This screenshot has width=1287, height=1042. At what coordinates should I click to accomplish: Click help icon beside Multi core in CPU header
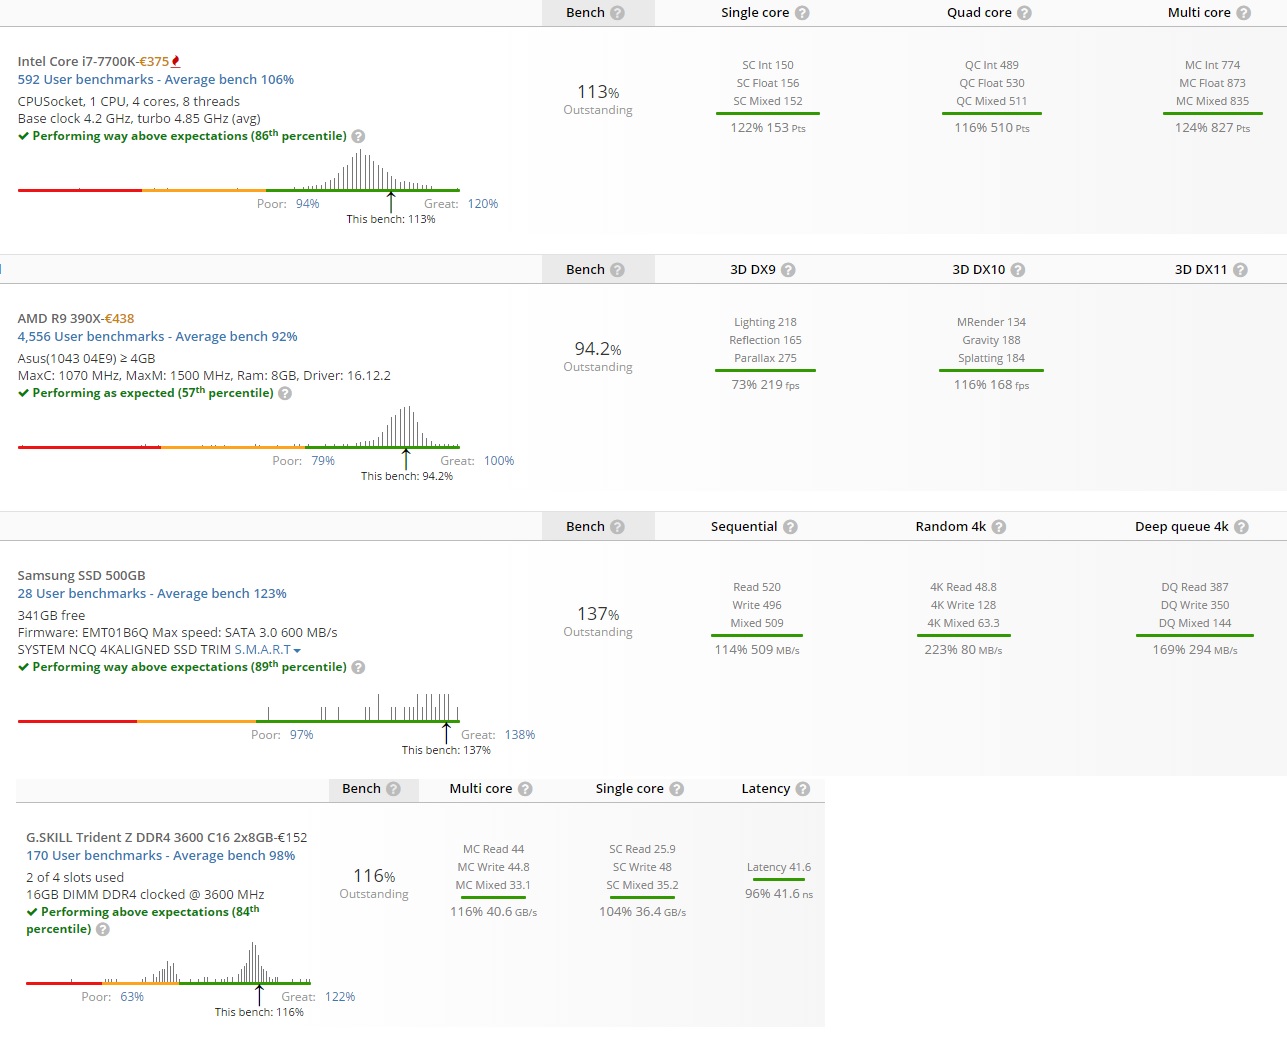coord(1243,13)
